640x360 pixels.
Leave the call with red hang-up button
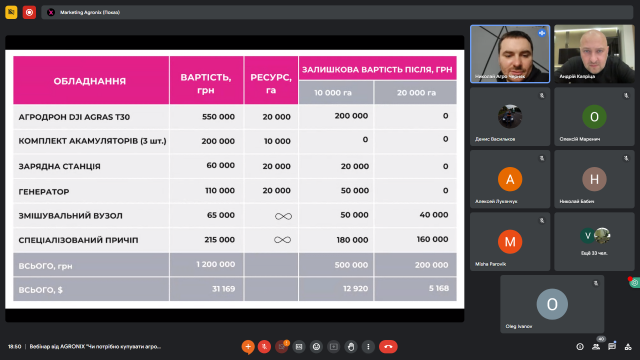click(388, 347)
